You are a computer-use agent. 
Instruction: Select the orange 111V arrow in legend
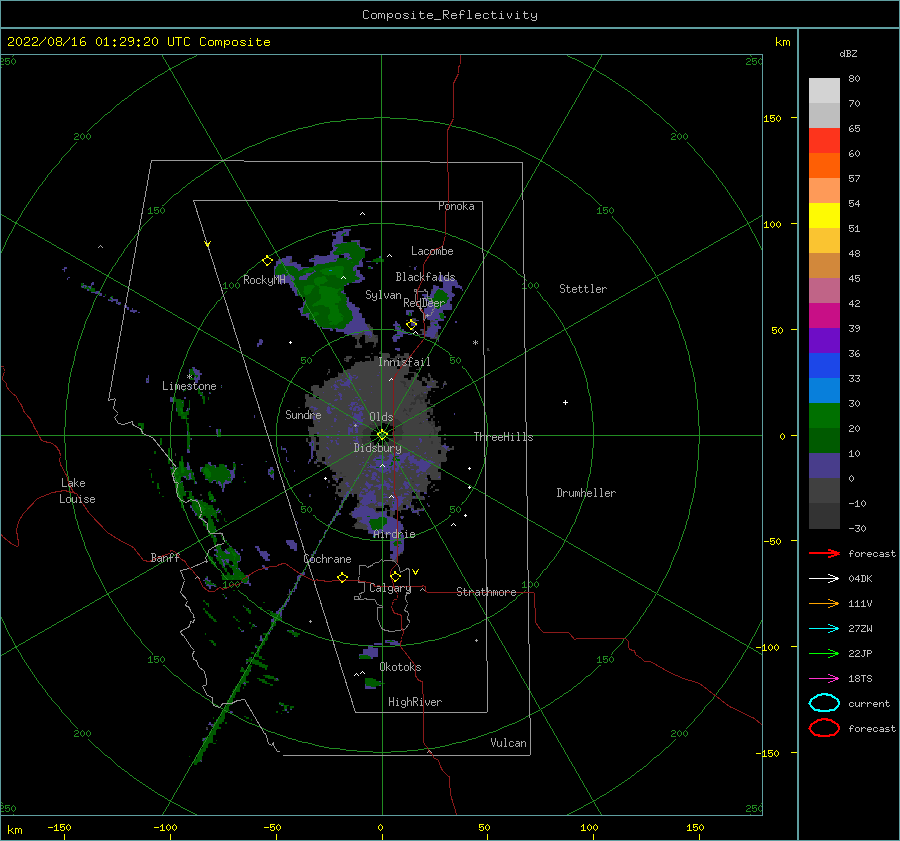point(824,603)
